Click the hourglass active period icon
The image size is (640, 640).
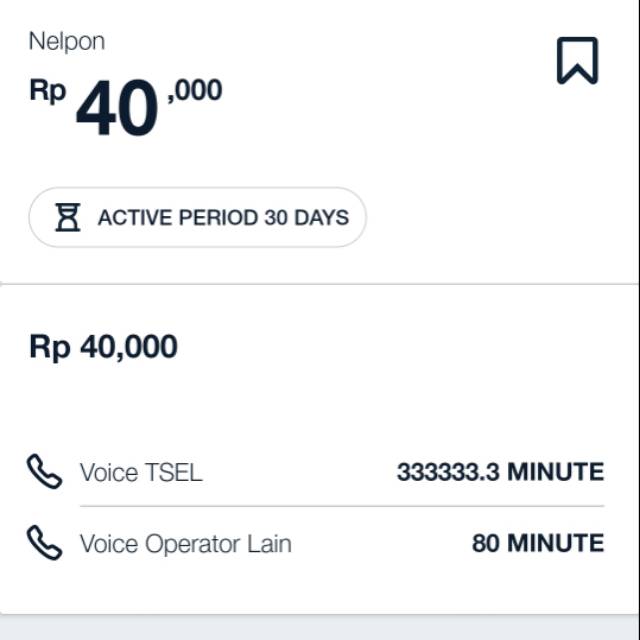pos(67,217)
